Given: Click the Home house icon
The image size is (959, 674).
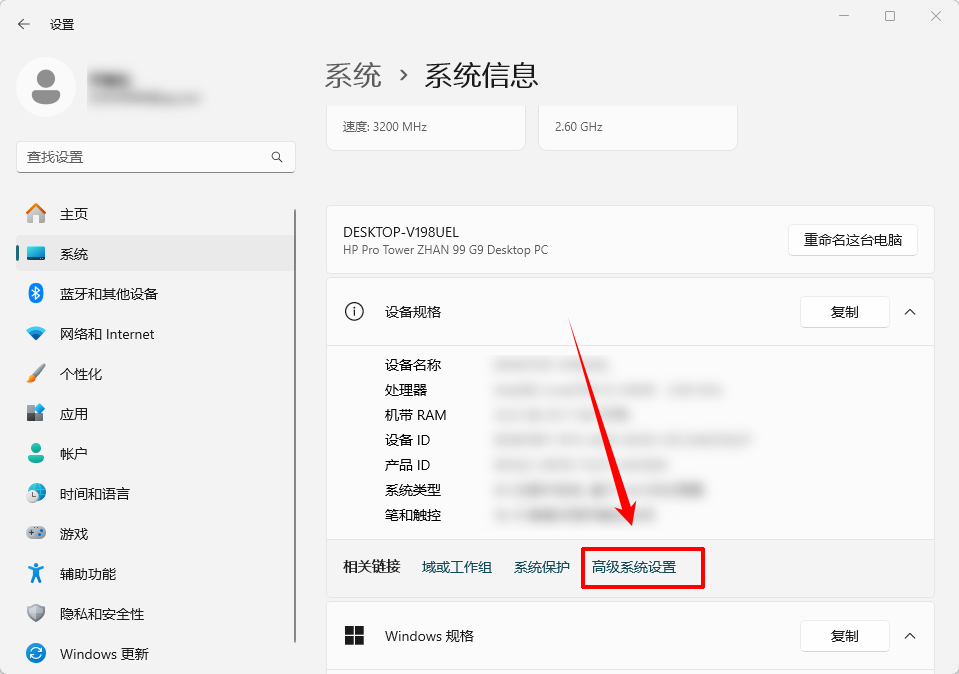Looking at the screenshot, I should coord(36,213).
